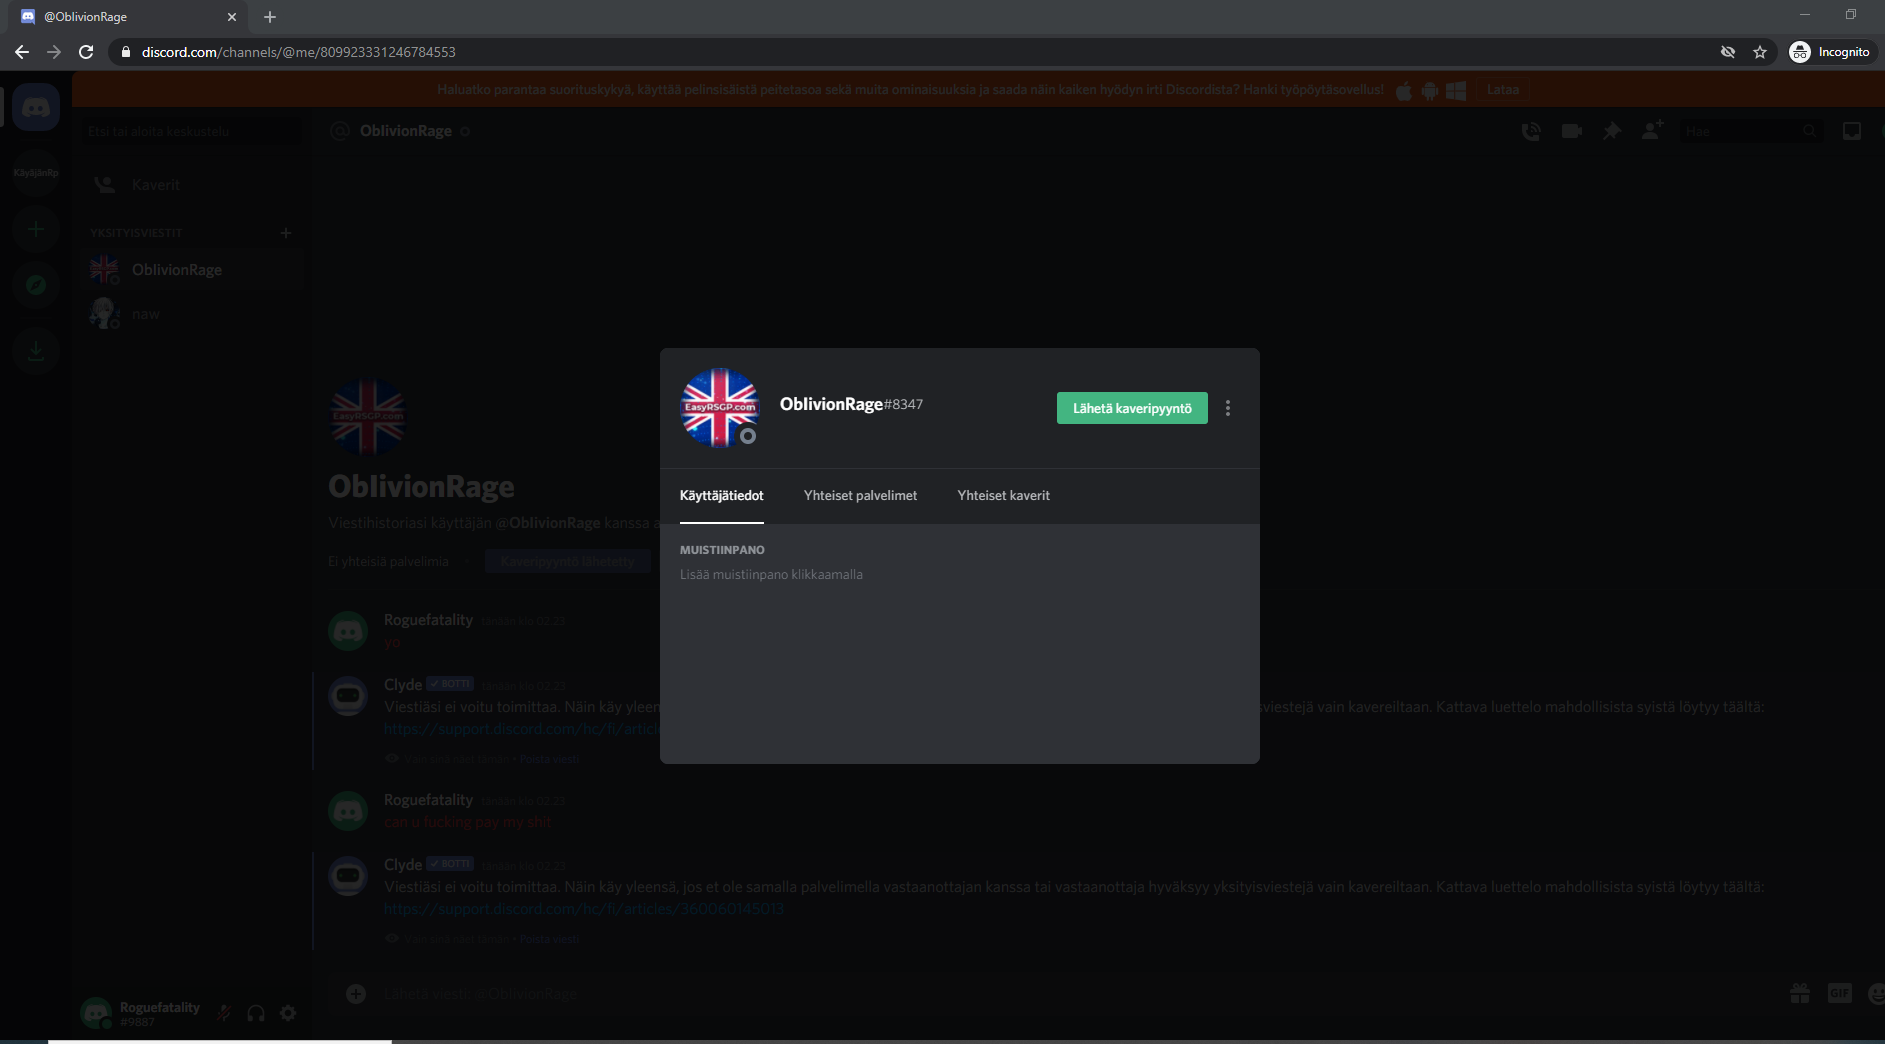Open the Nitro gift icon
Screen dimensions: 1885x1044
tap(1800, 993)
